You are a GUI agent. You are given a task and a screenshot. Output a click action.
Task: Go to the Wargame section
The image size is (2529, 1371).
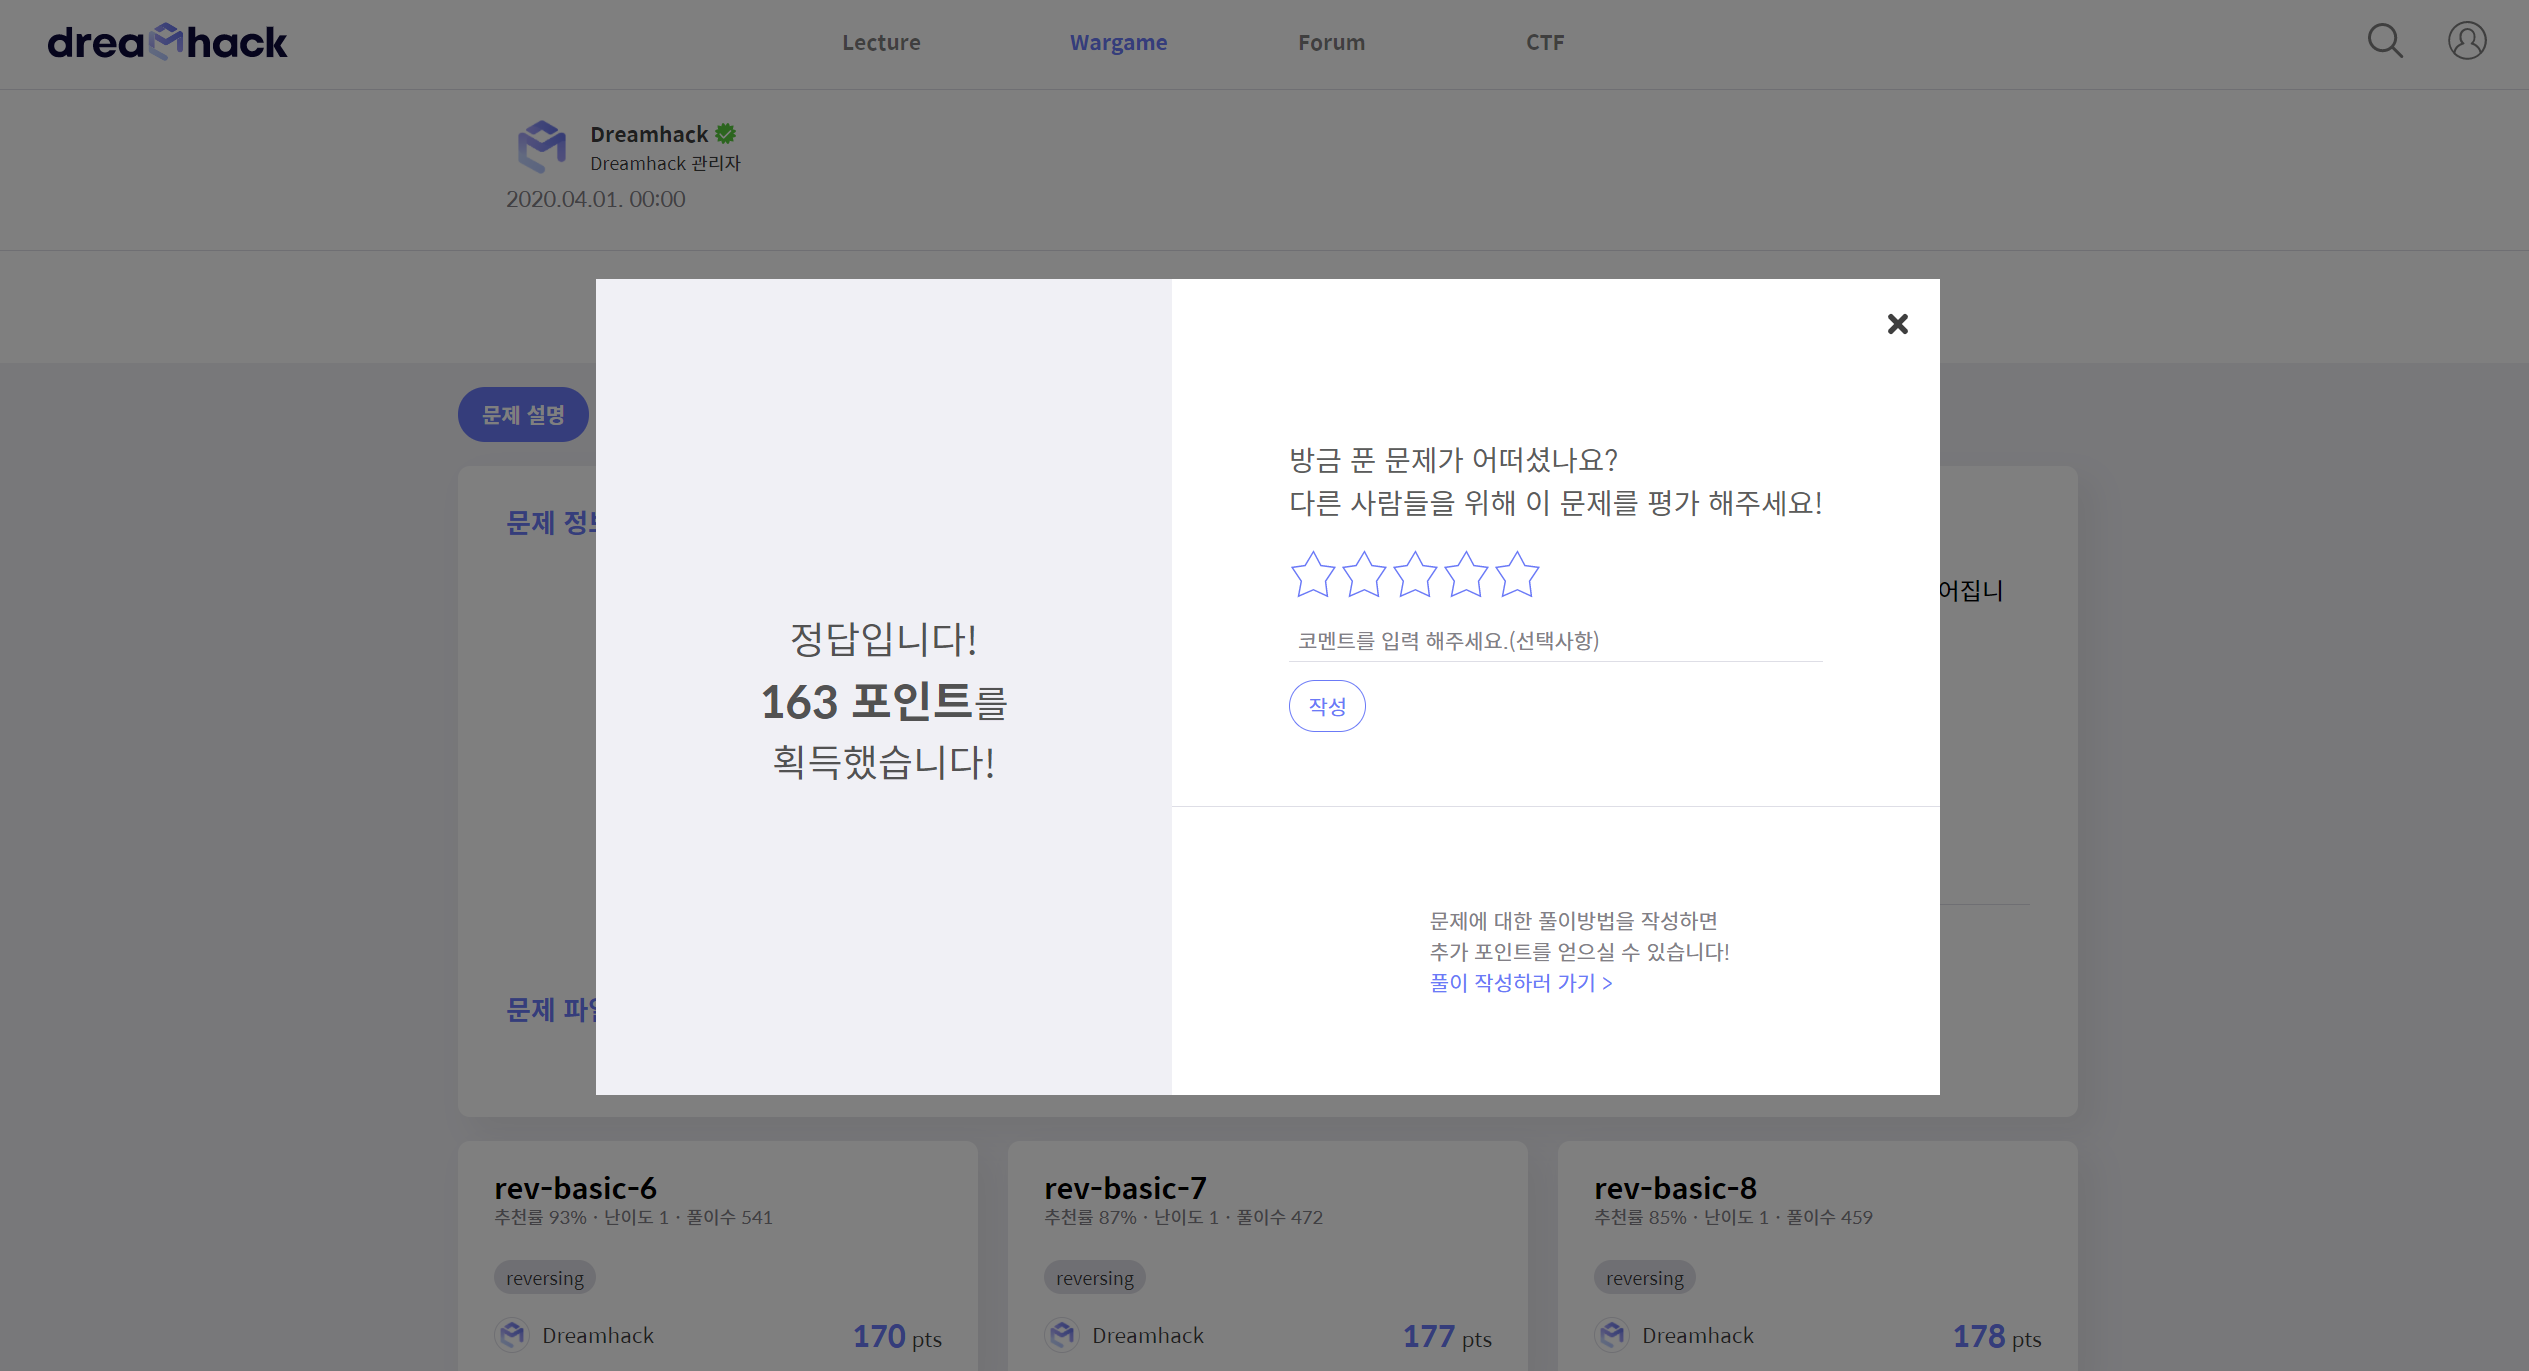click(1118, 43)
